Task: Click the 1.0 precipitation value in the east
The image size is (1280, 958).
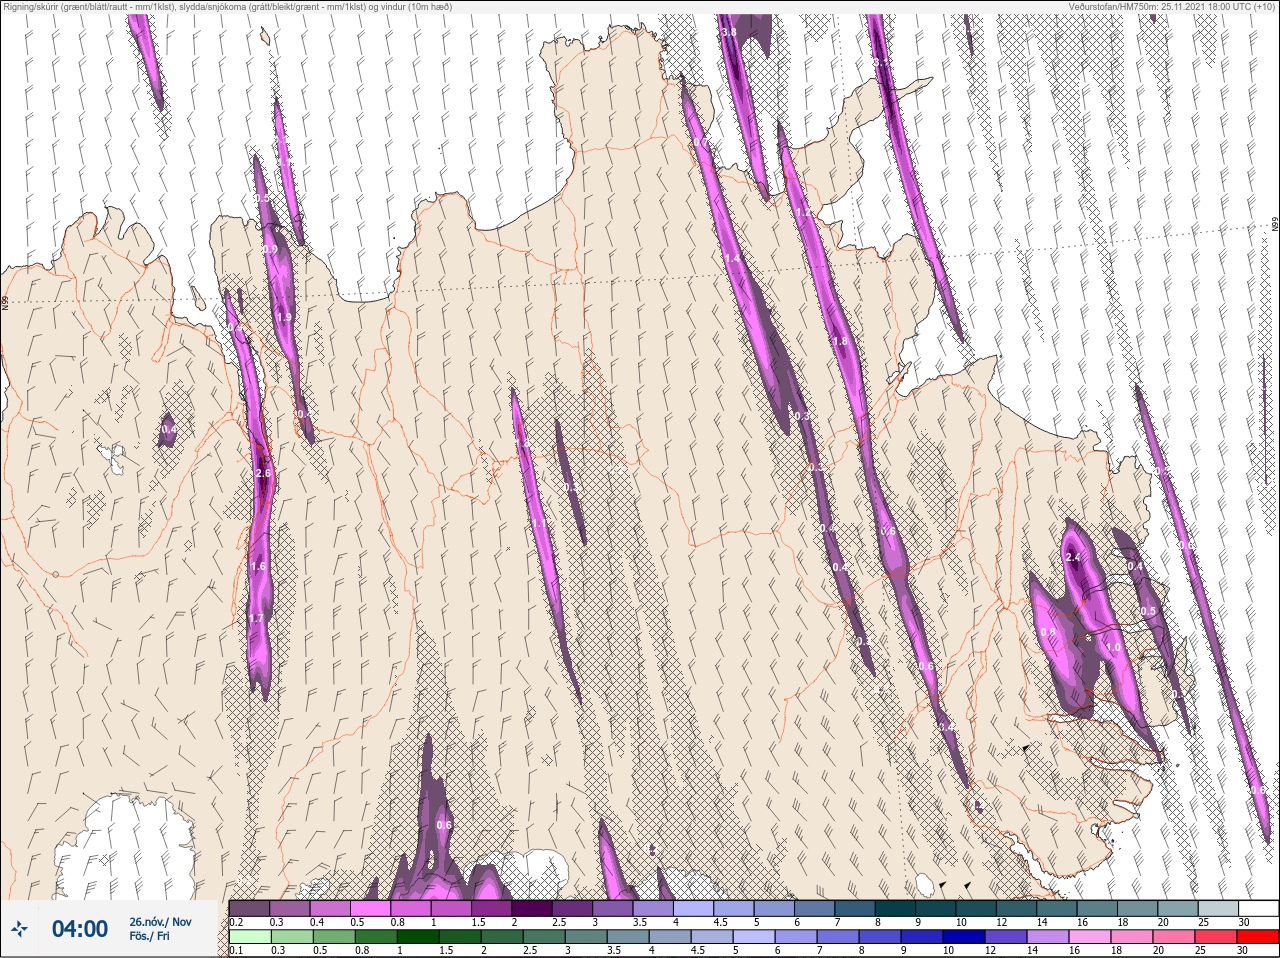Action: pyautogui.click(x=1113, y=647)
